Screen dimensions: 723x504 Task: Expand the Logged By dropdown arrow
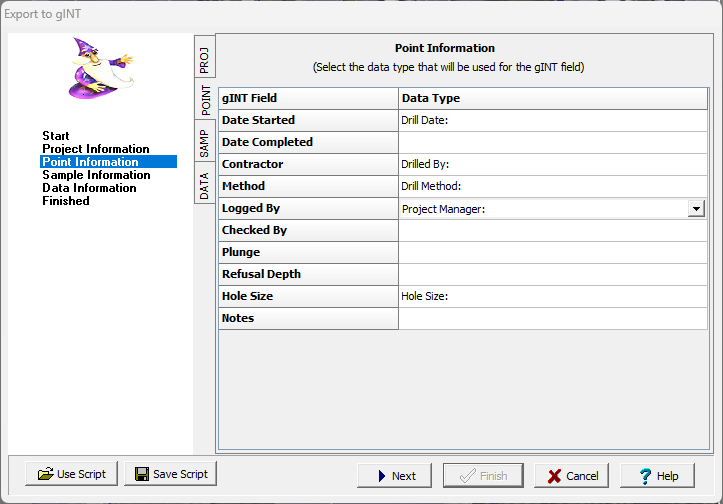click(696, 209)
